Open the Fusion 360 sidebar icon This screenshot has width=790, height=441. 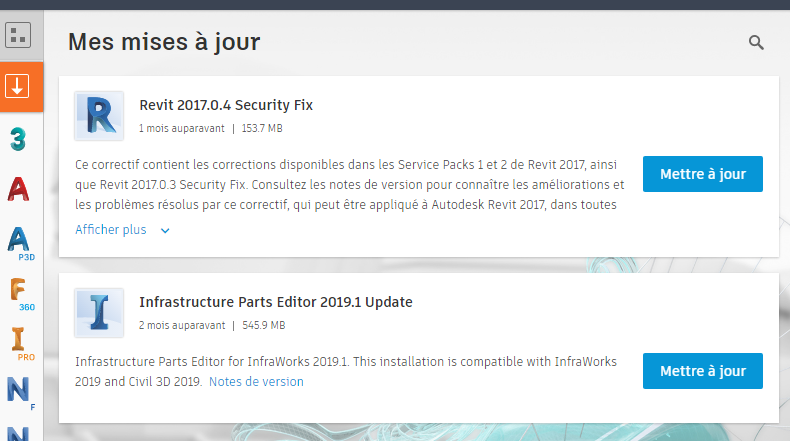19,292
